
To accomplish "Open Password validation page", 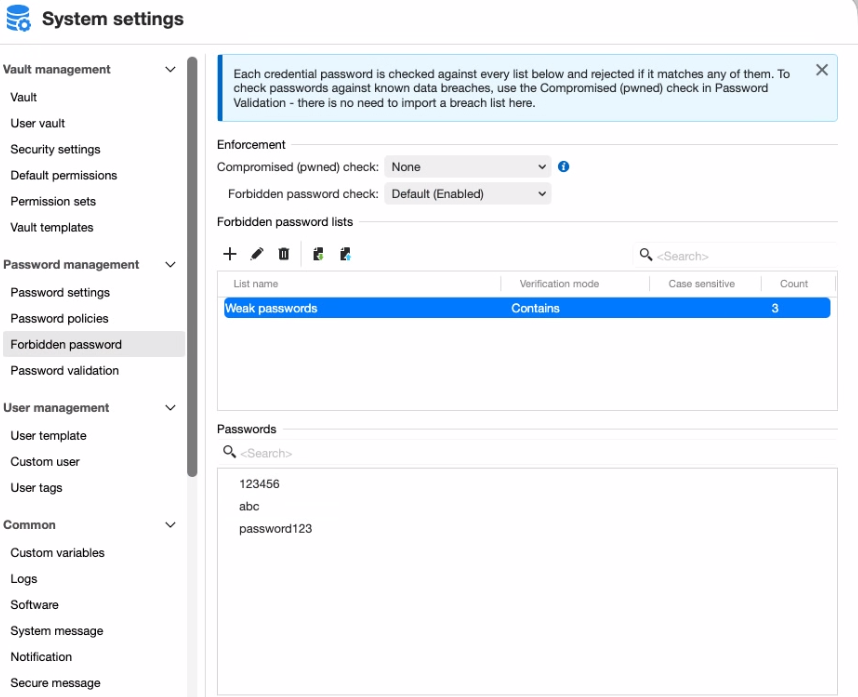I will [x=65, y=370].
